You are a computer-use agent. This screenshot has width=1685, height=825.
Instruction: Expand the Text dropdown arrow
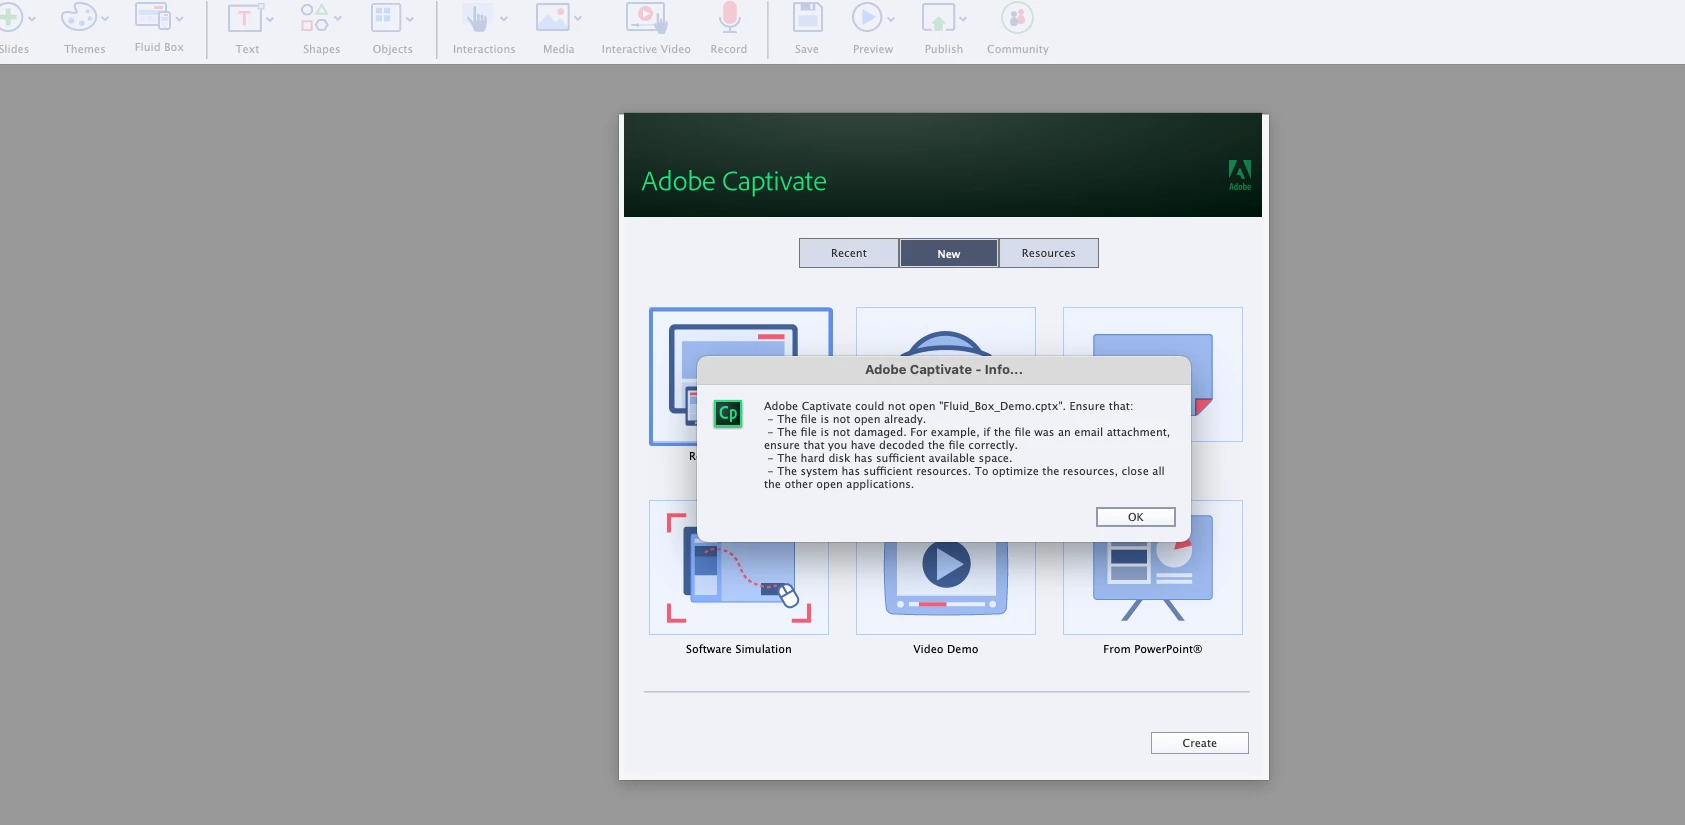[270, 19]
